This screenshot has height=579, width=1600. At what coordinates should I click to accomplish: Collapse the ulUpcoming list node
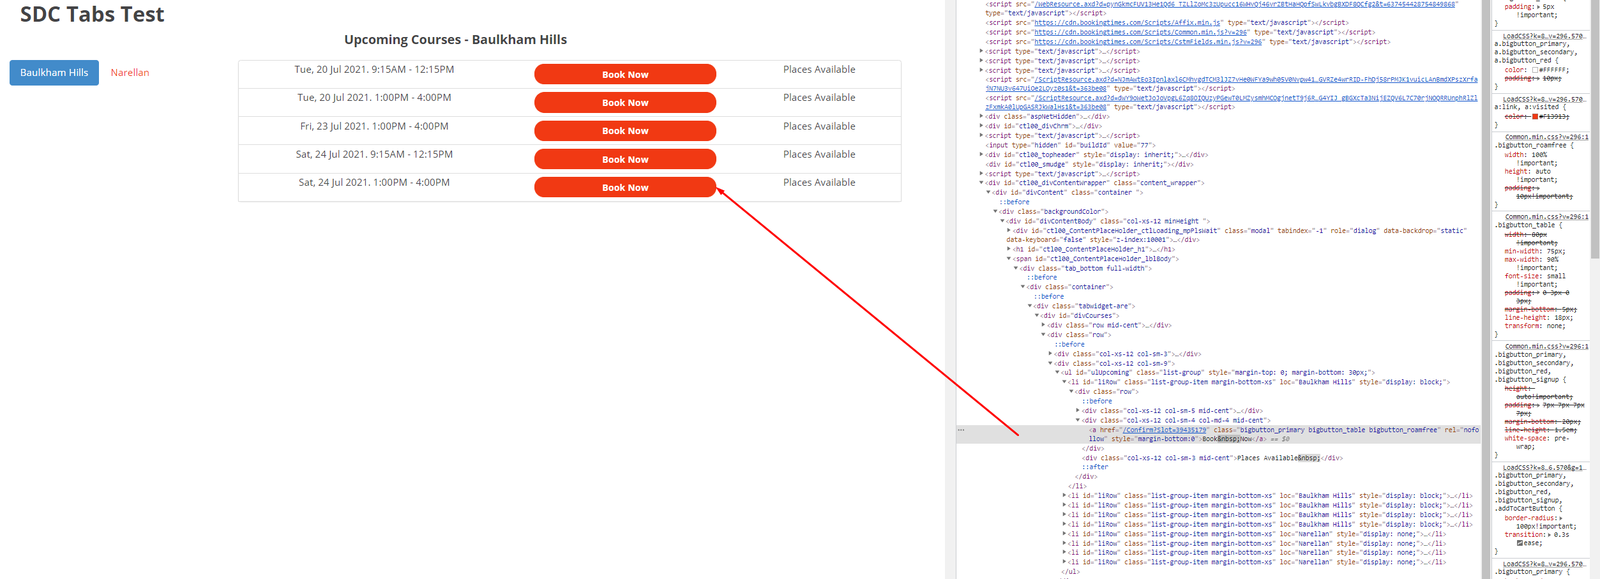coord(1059,373)
